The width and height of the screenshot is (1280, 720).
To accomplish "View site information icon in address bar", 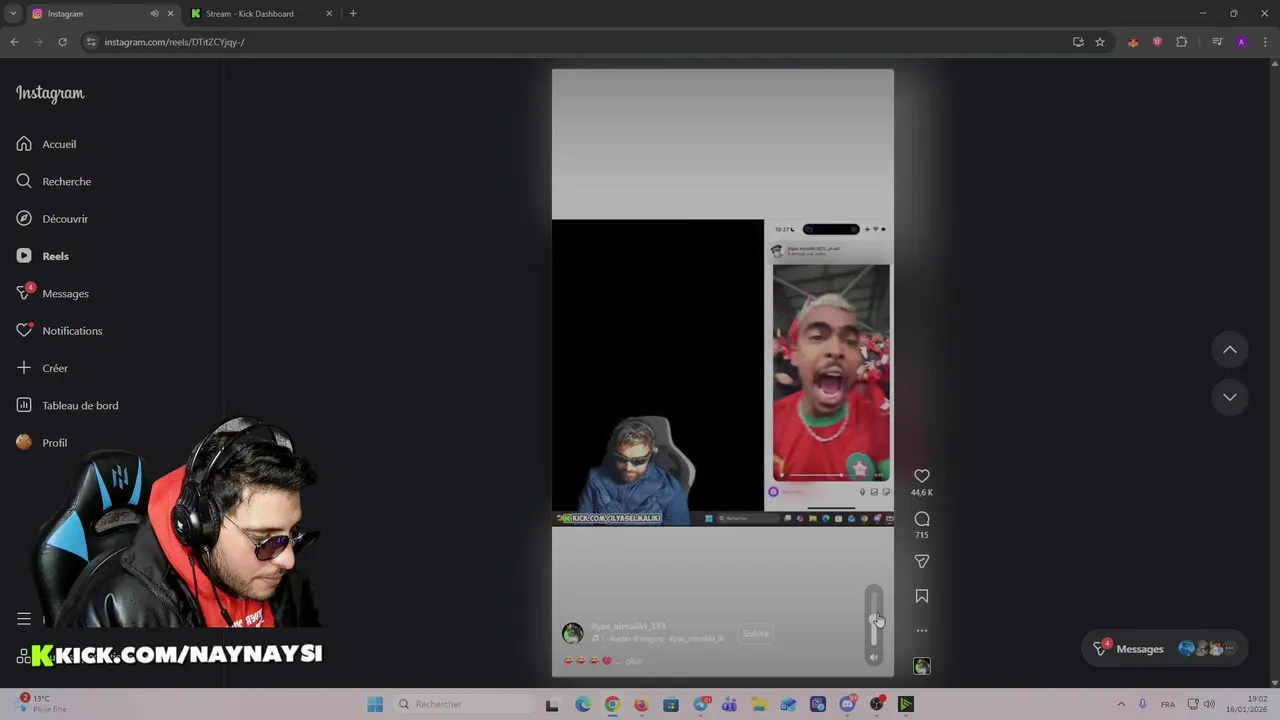I will pyautogui.click(x=91, y=42).
